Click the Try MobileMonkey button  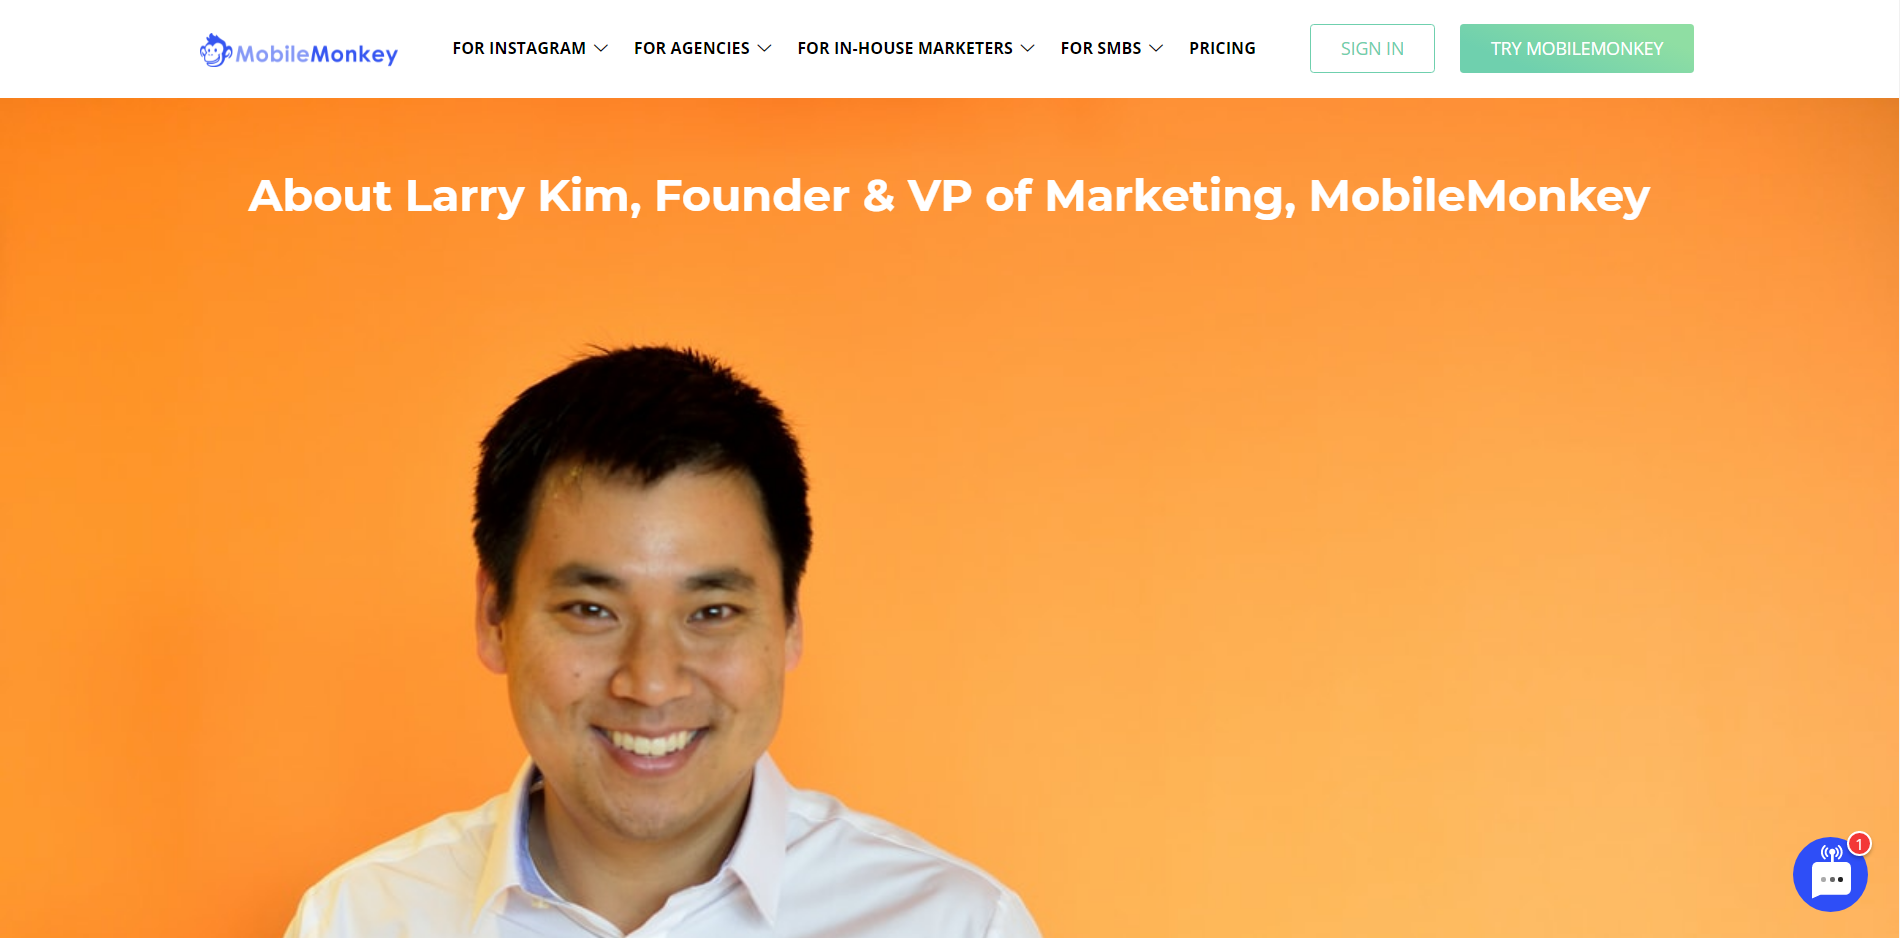[1577, 48]
